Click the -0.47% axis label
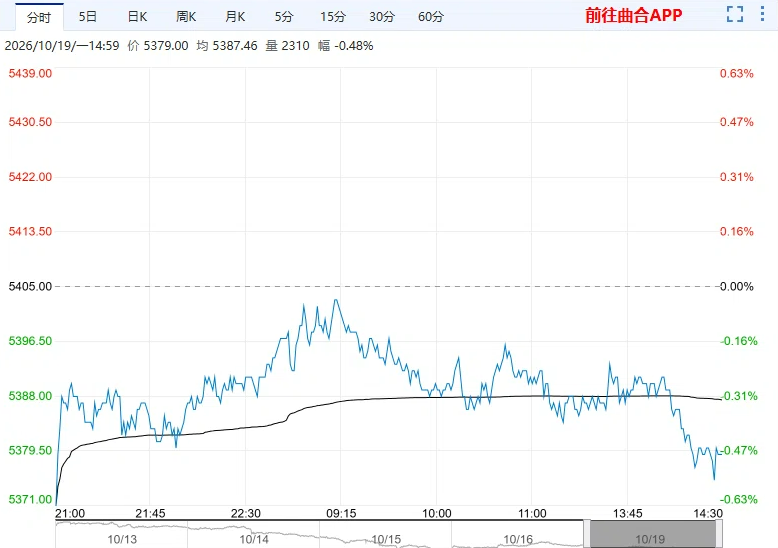The width and height of the screenshot is (778, 548). pyautogui.click(x=739, y=450)
